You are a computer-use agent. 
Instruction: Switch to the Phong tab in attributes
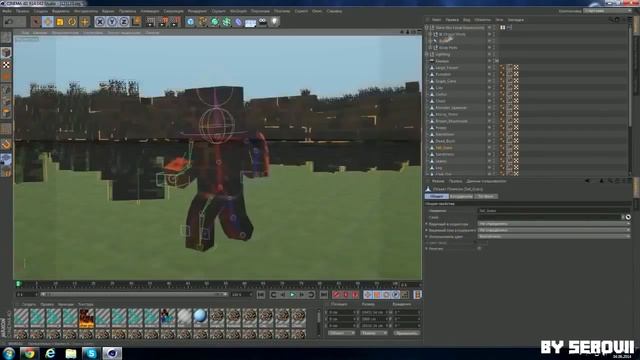(x=486, y=196)
